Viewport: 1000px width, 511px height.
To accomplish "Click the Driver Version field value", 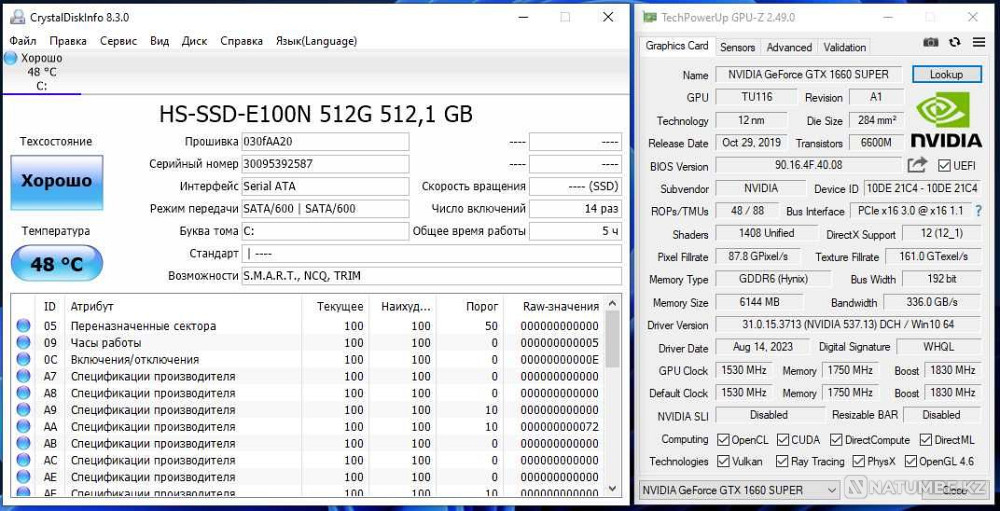I will 848,324.
